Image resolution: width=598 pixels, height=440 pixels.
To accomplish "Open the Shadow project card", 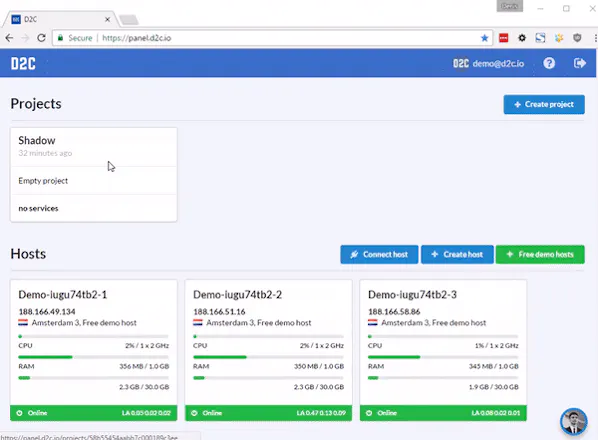I will 93,175.
